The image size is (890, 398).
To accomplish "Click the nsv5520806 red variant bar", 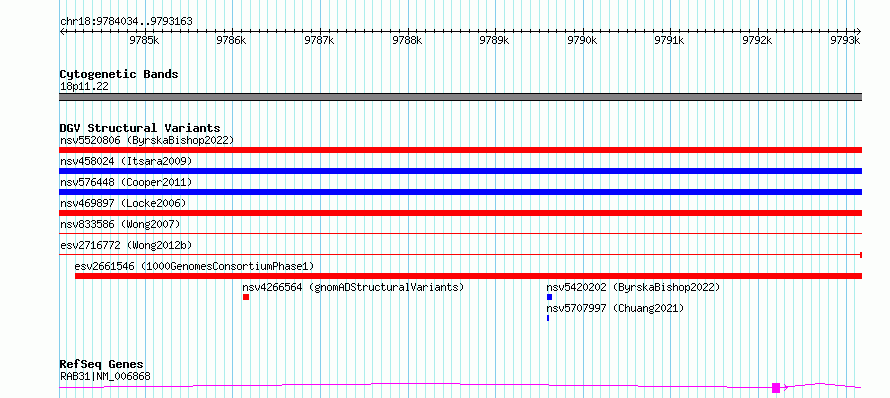I will pos(460,150).
